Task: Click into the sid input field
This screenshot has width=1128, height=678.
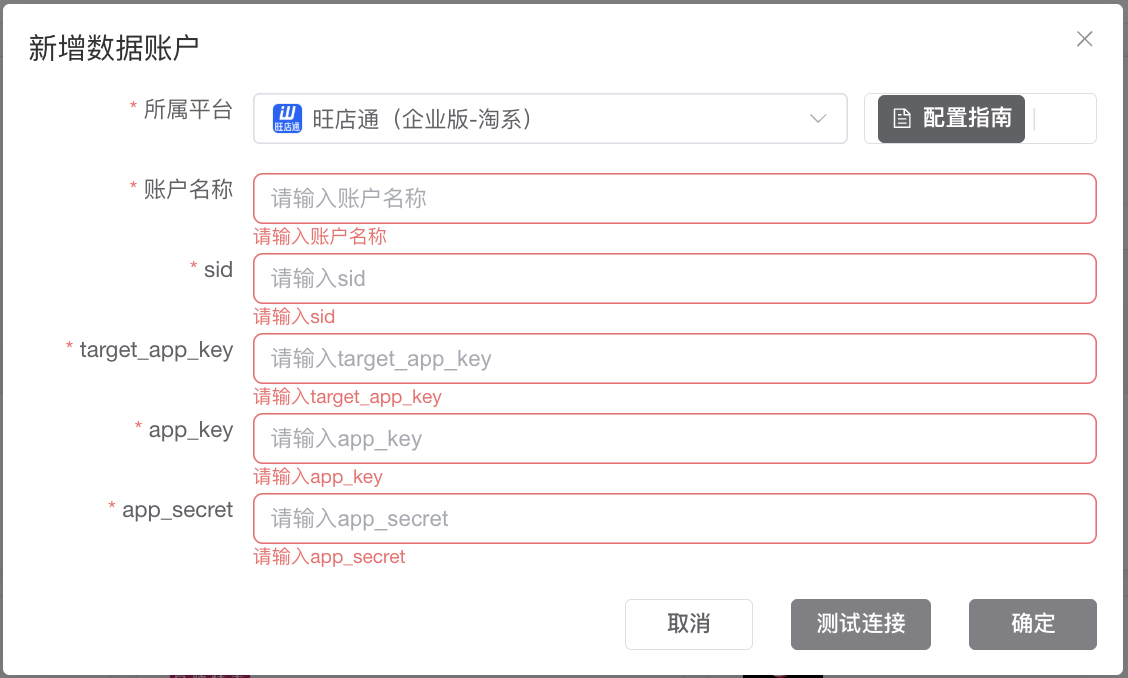Action: point(674,279)
